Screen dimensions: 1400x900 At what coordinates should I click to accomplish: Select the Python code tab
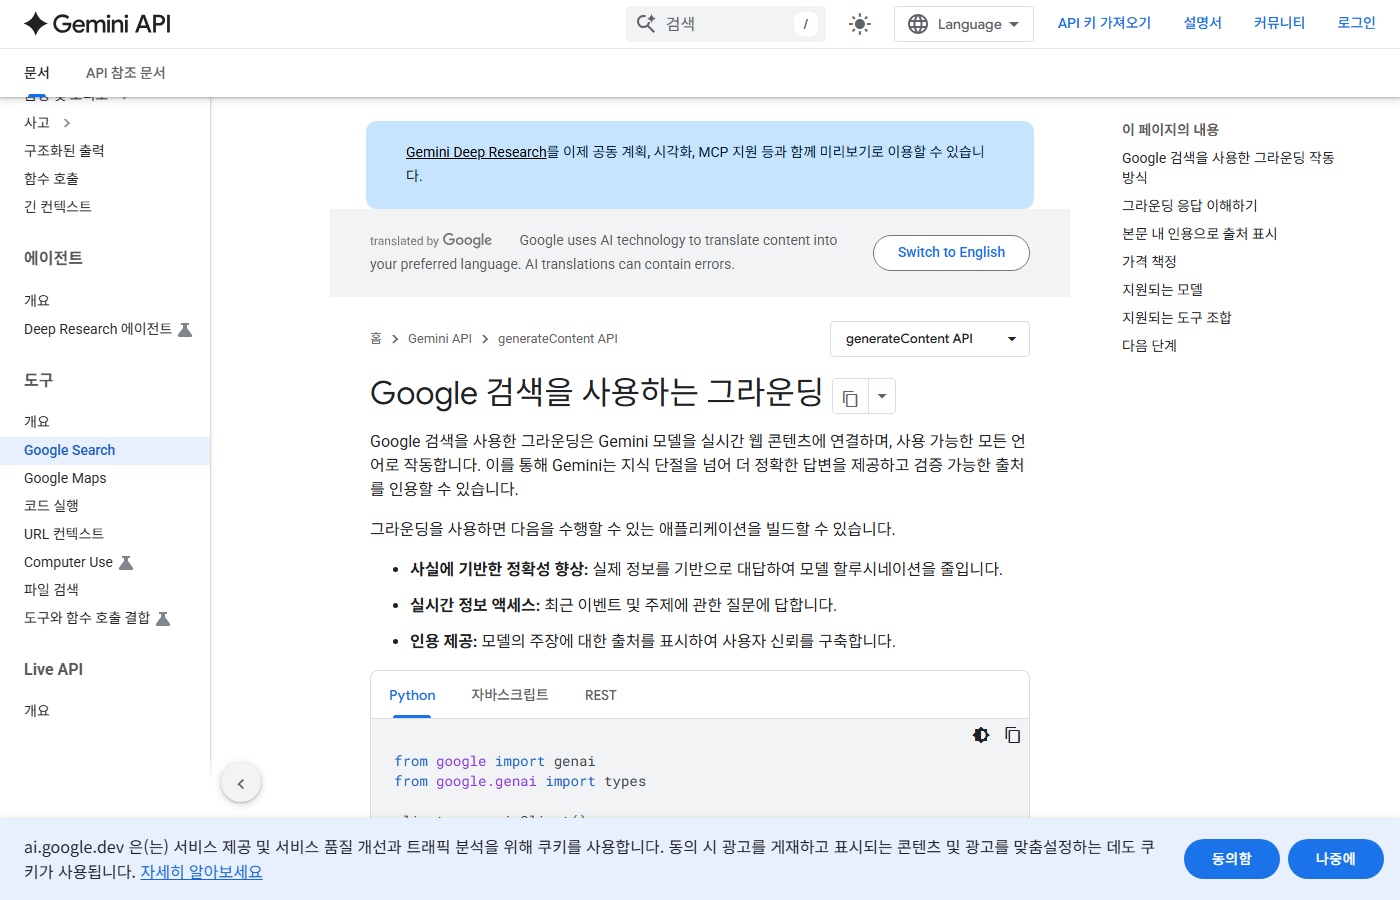tap(412, 695)
